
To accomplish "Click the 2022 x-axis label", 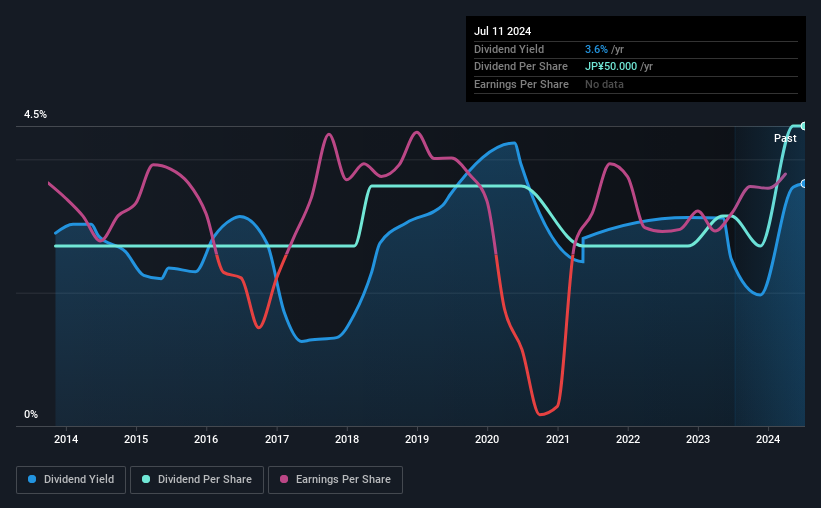I will point(628,439).
